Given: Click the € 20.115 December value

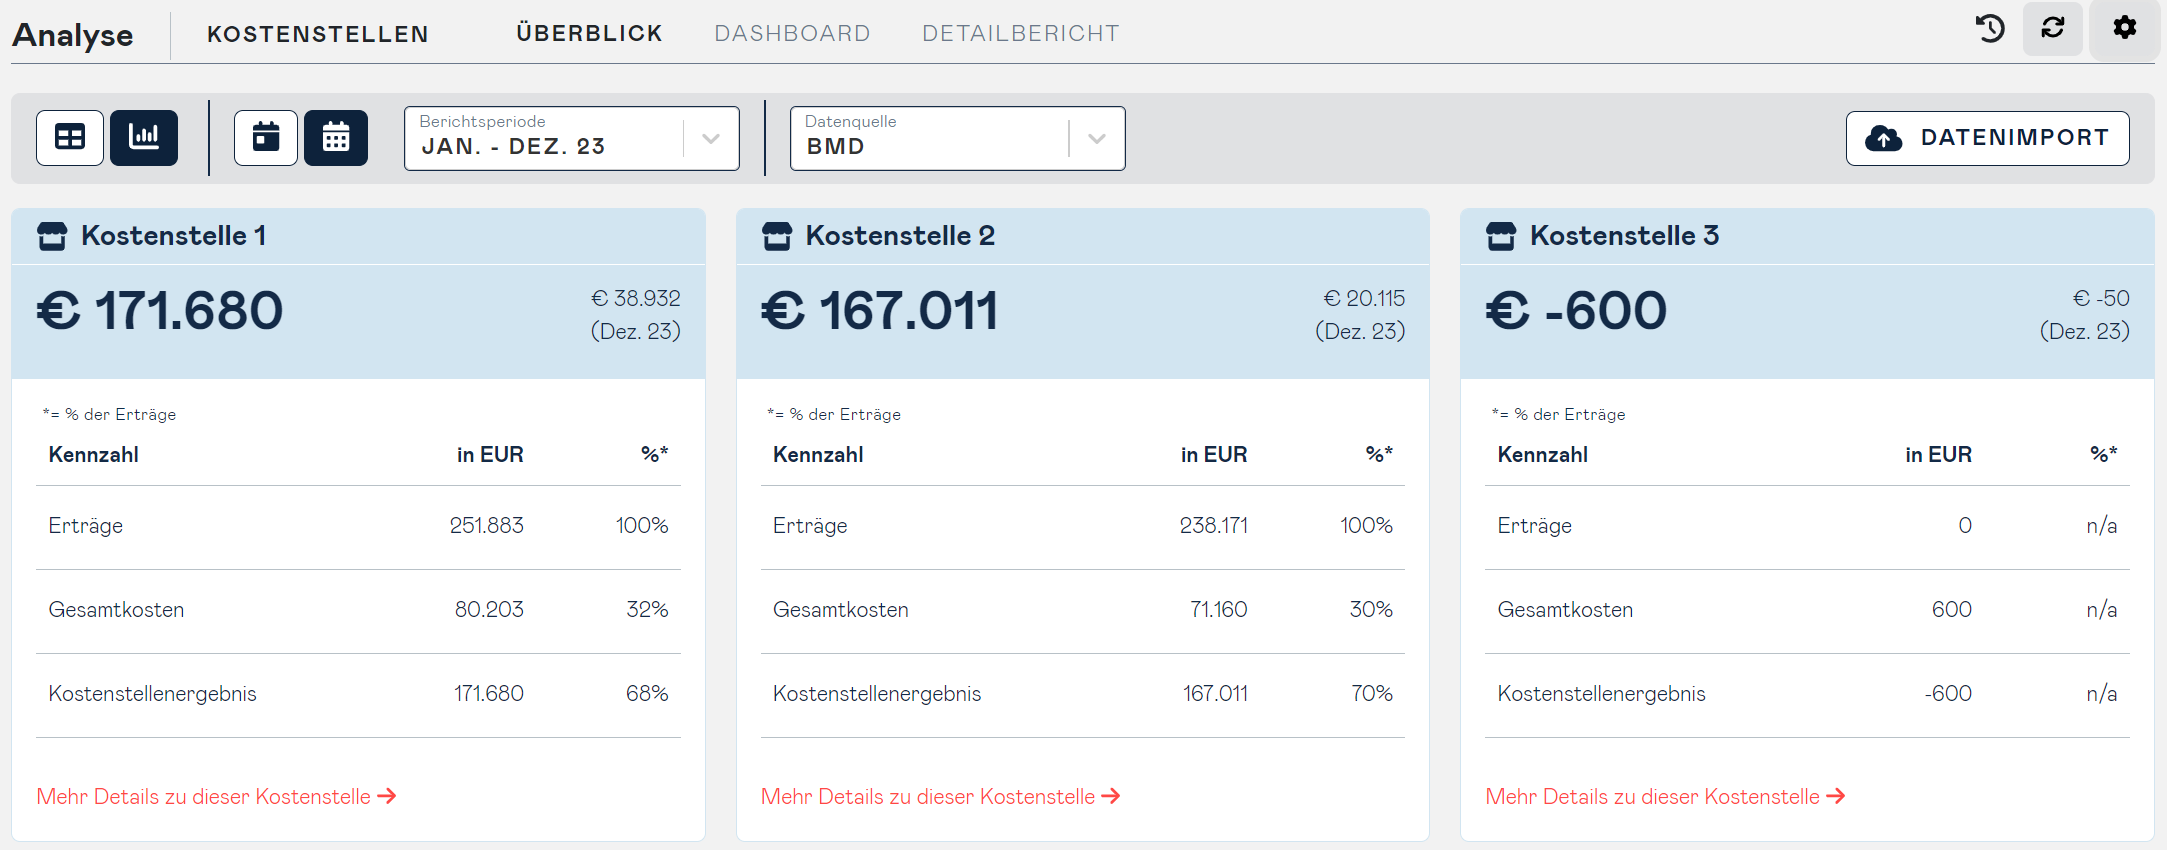Looking at the screenshot, I should tap(1364, 298).
